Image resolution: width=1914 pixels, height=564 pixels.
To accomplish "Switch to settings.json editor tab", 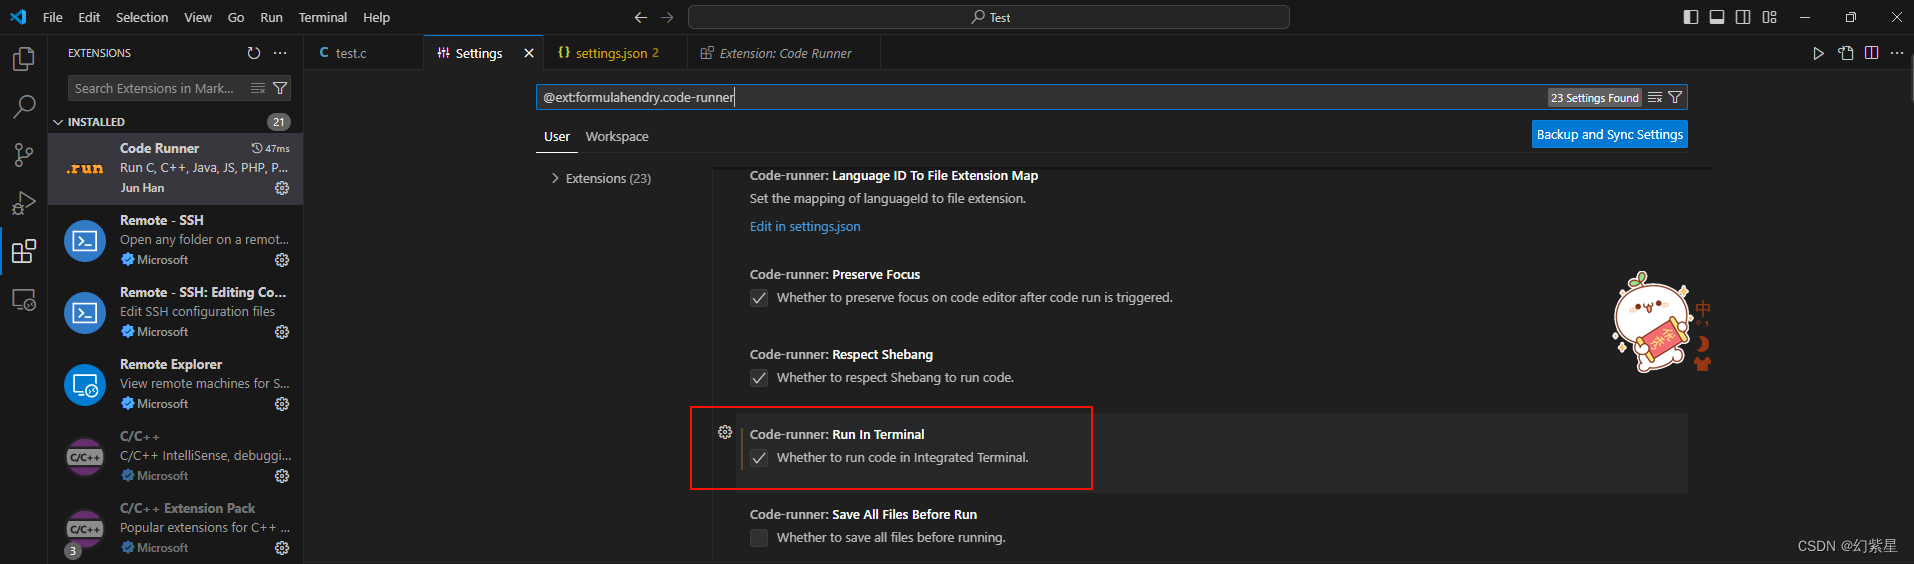I will [616, 53].
